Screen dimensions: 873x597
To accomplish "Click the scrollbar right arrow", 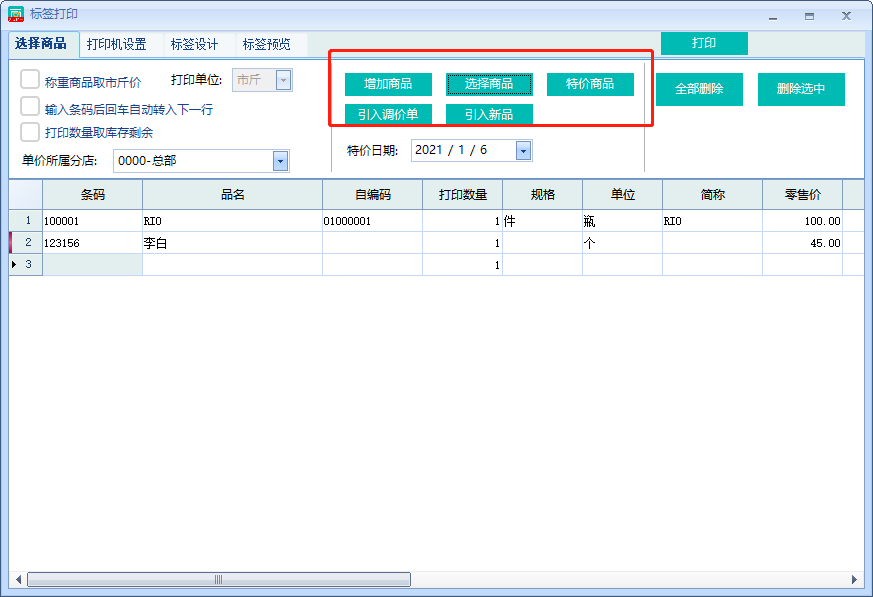I will tap(855, 580).
